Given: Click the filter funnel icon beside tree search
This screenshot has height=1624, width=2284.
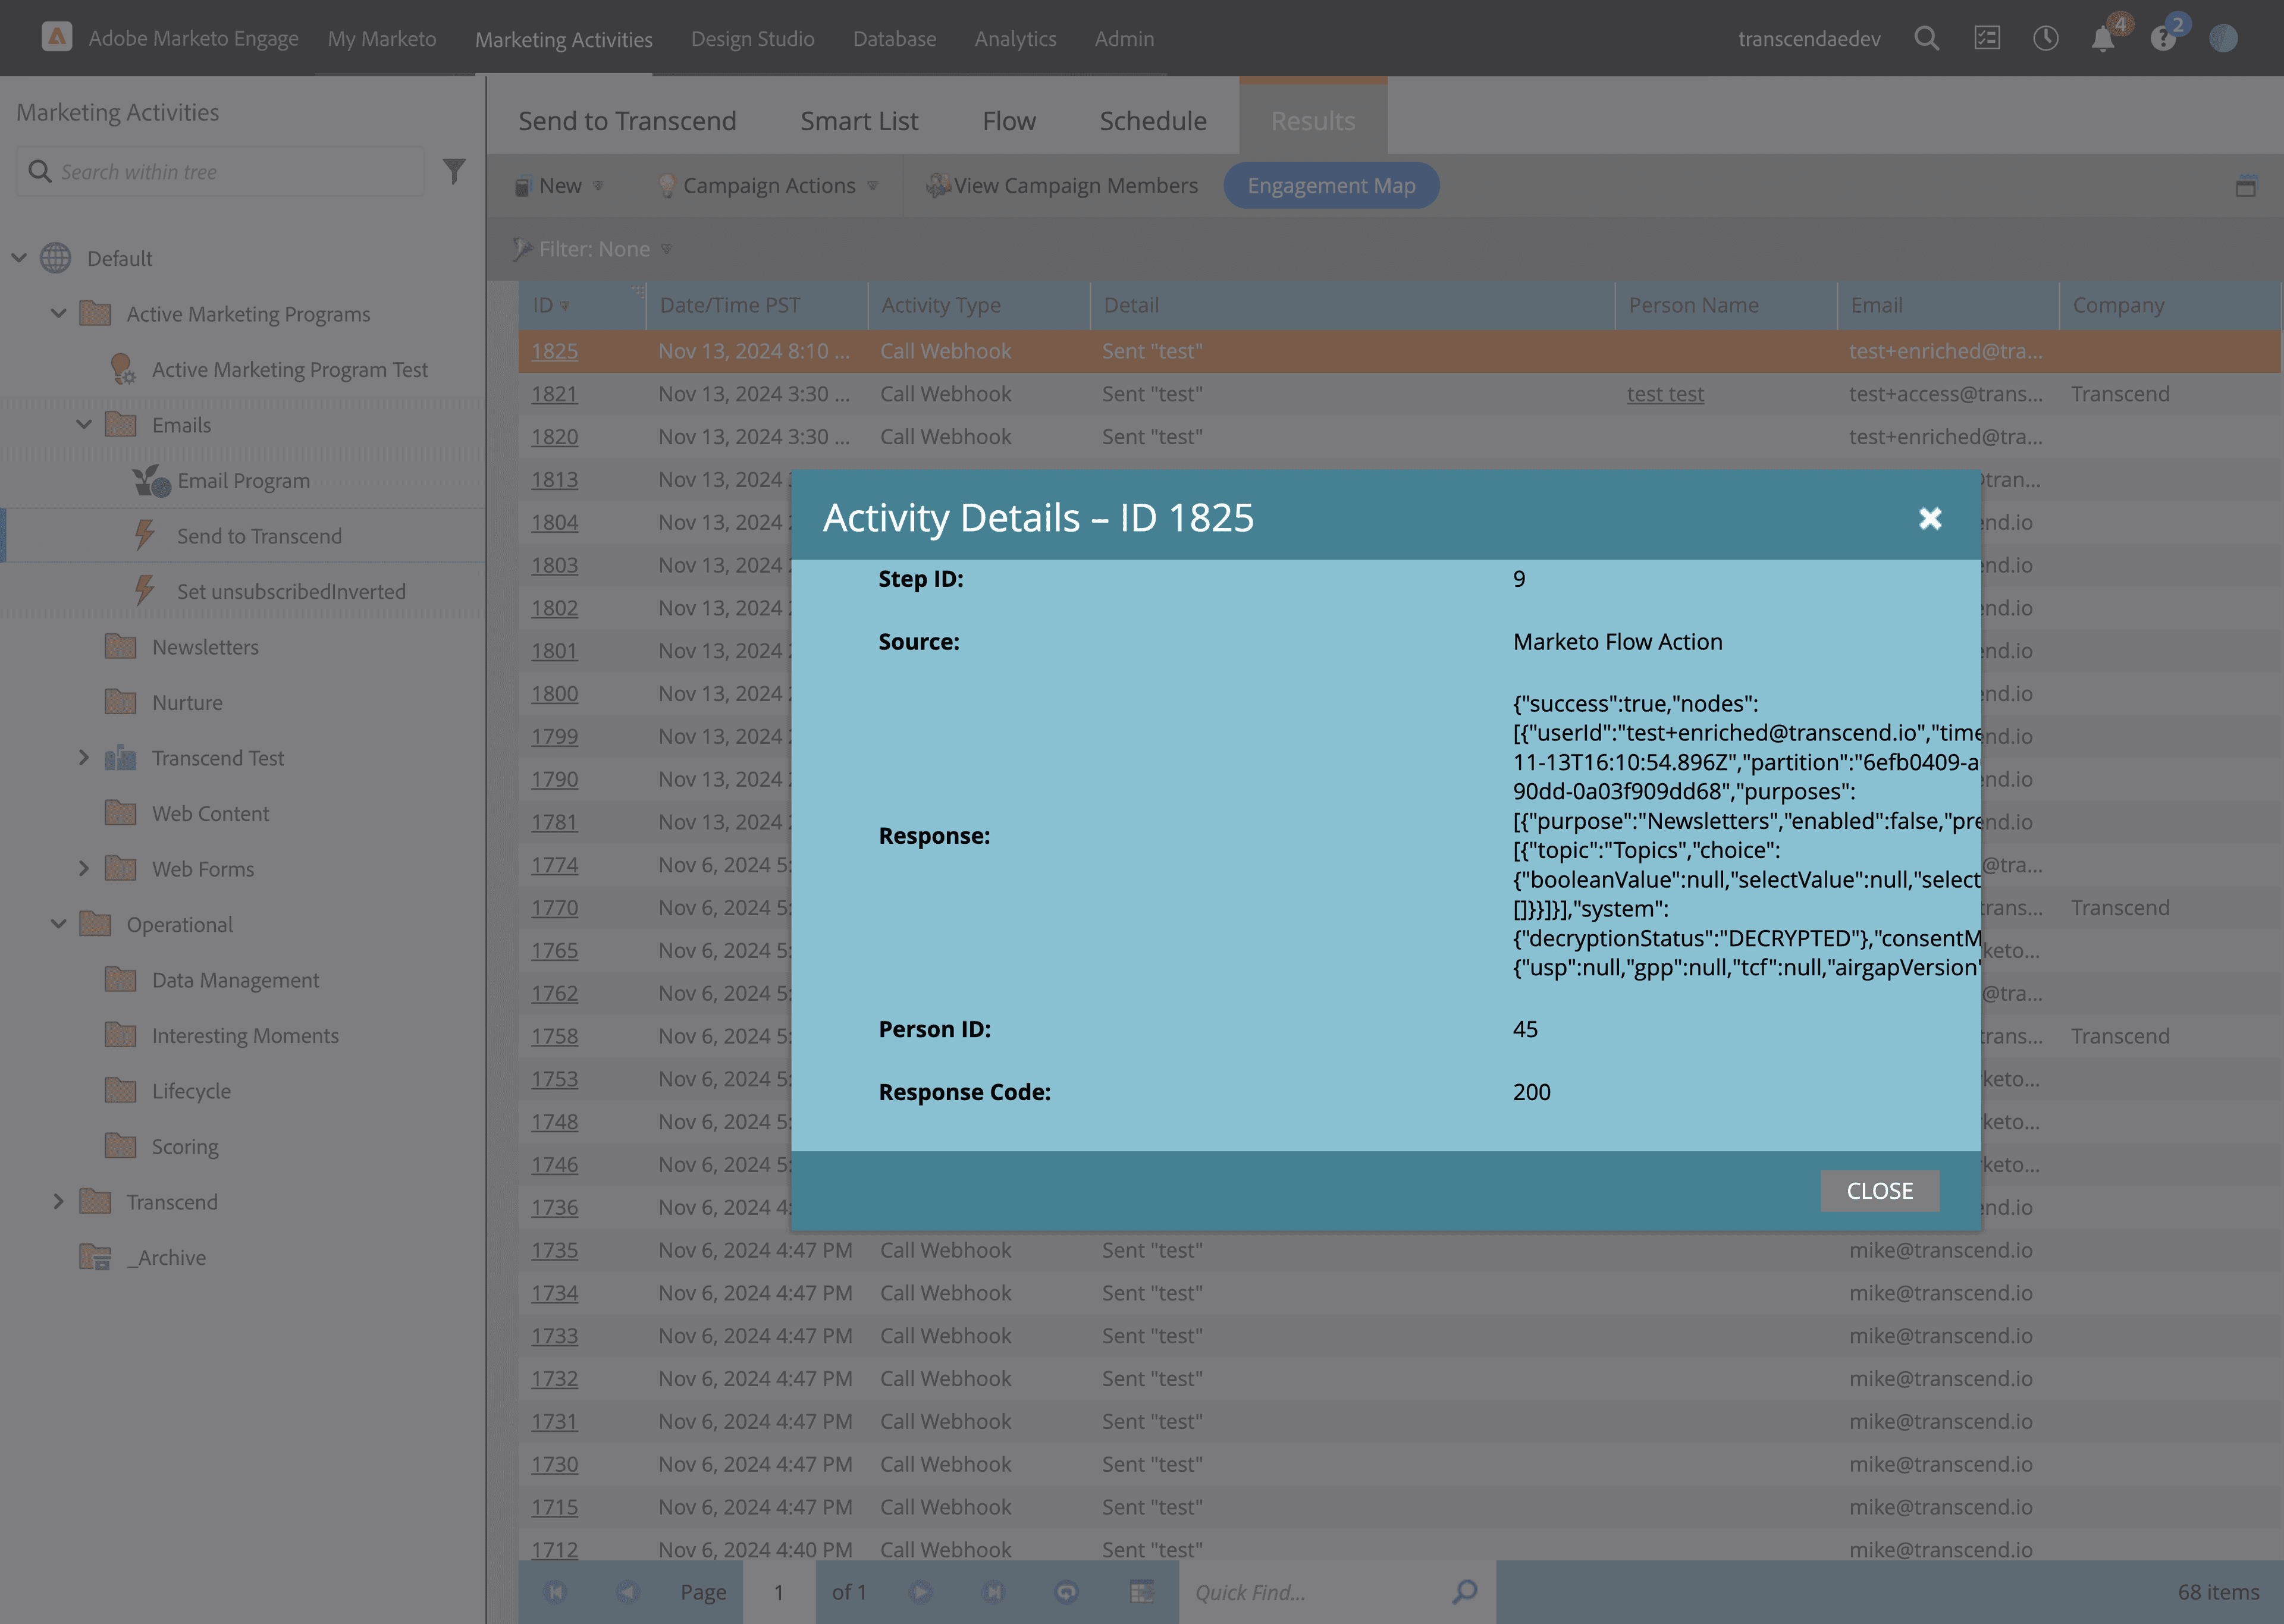Looking at the screenshot, I should click(x=455, y=171).
